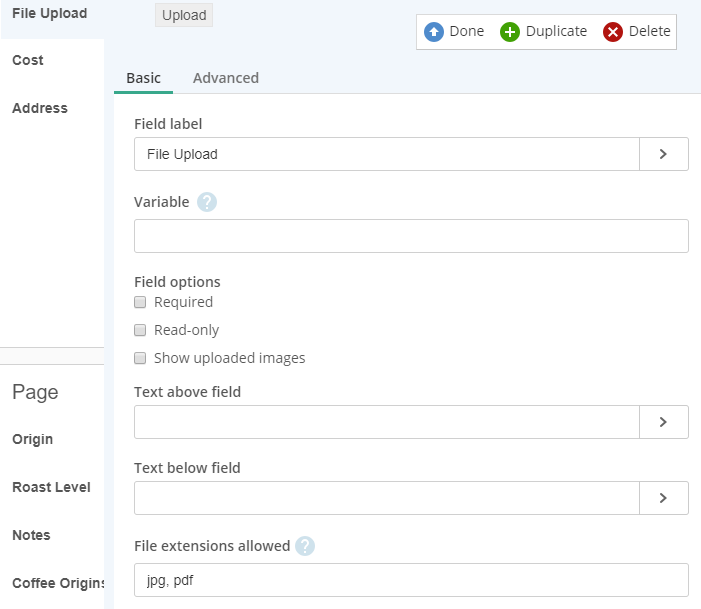Switch to the Advanced tab

click(226, 78)
